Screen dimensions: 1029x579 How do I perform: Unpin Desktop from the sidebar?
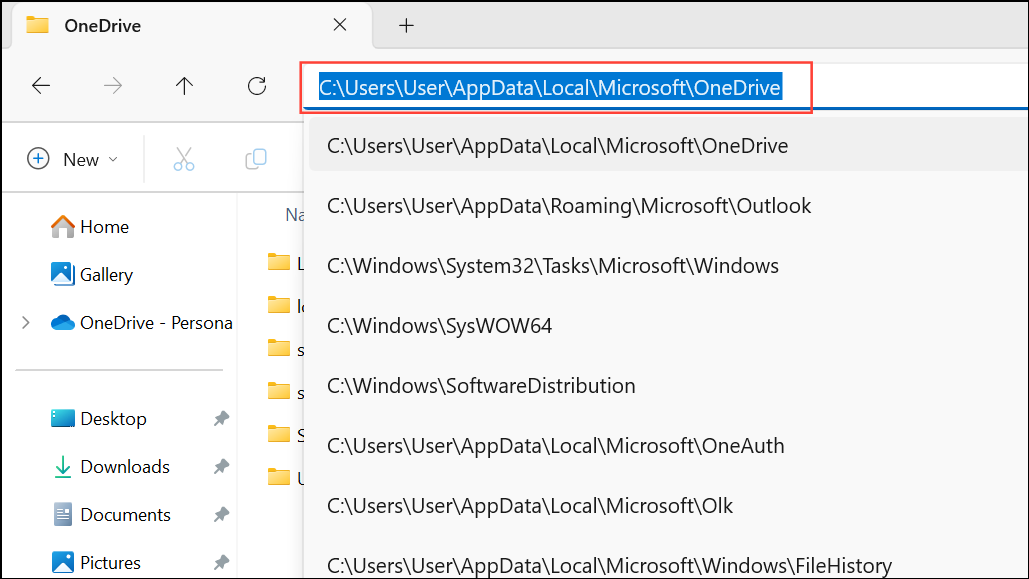pyautogui.click(x=221, y=418)
